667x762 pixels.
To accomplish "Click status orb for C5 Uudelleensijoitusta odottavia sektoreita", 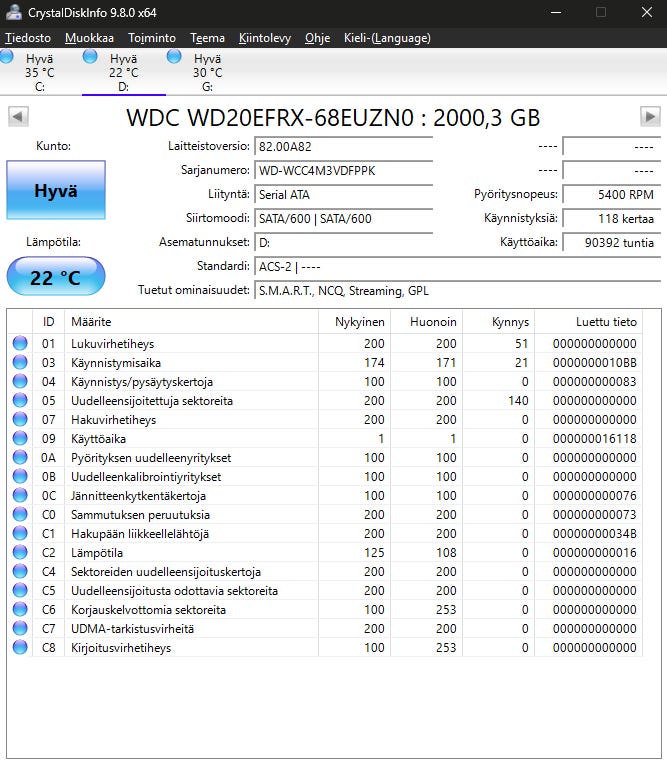I will (x=20, y=590).
